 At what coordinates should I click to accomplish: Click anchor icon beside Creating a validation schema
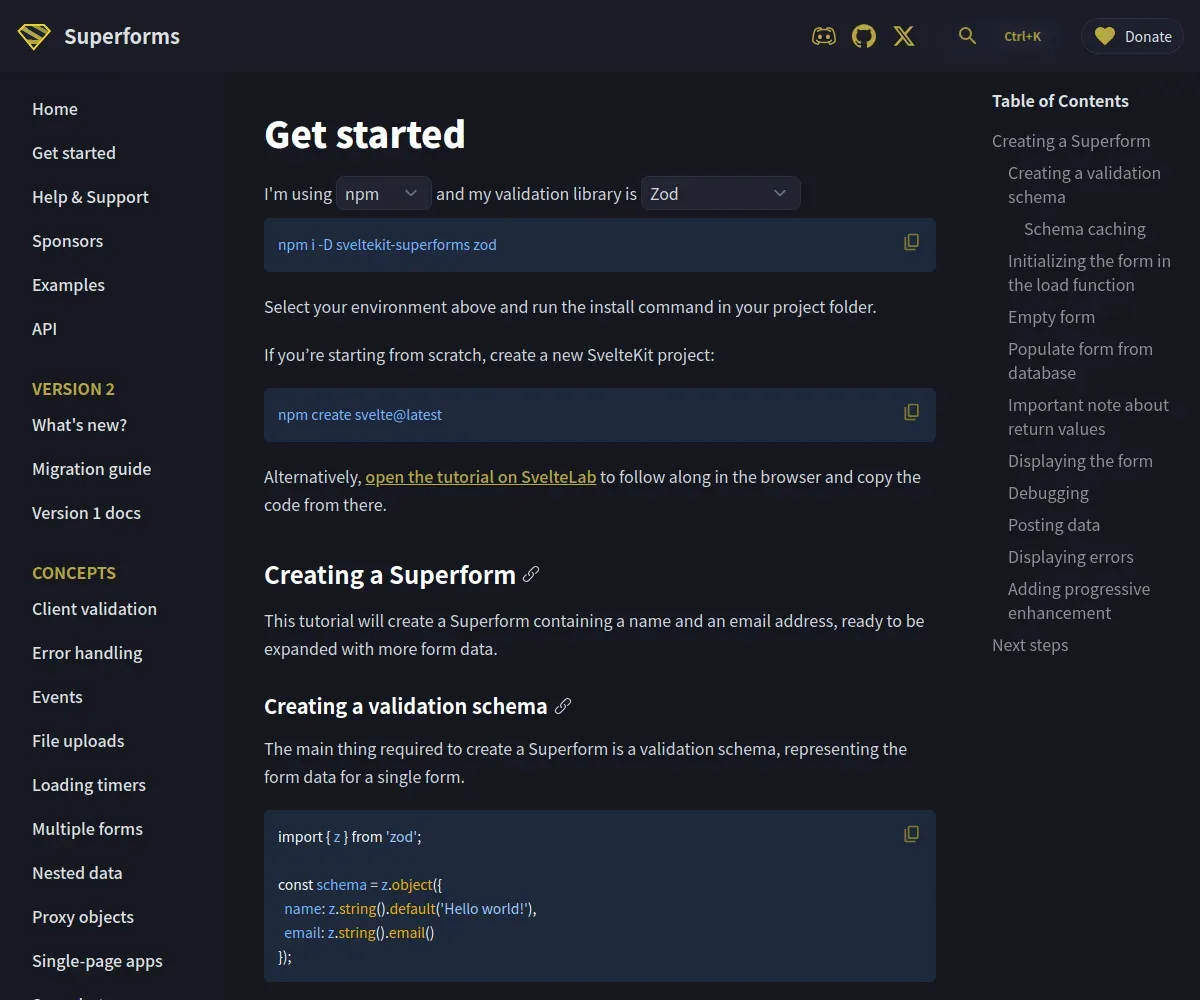coord(563,706)
